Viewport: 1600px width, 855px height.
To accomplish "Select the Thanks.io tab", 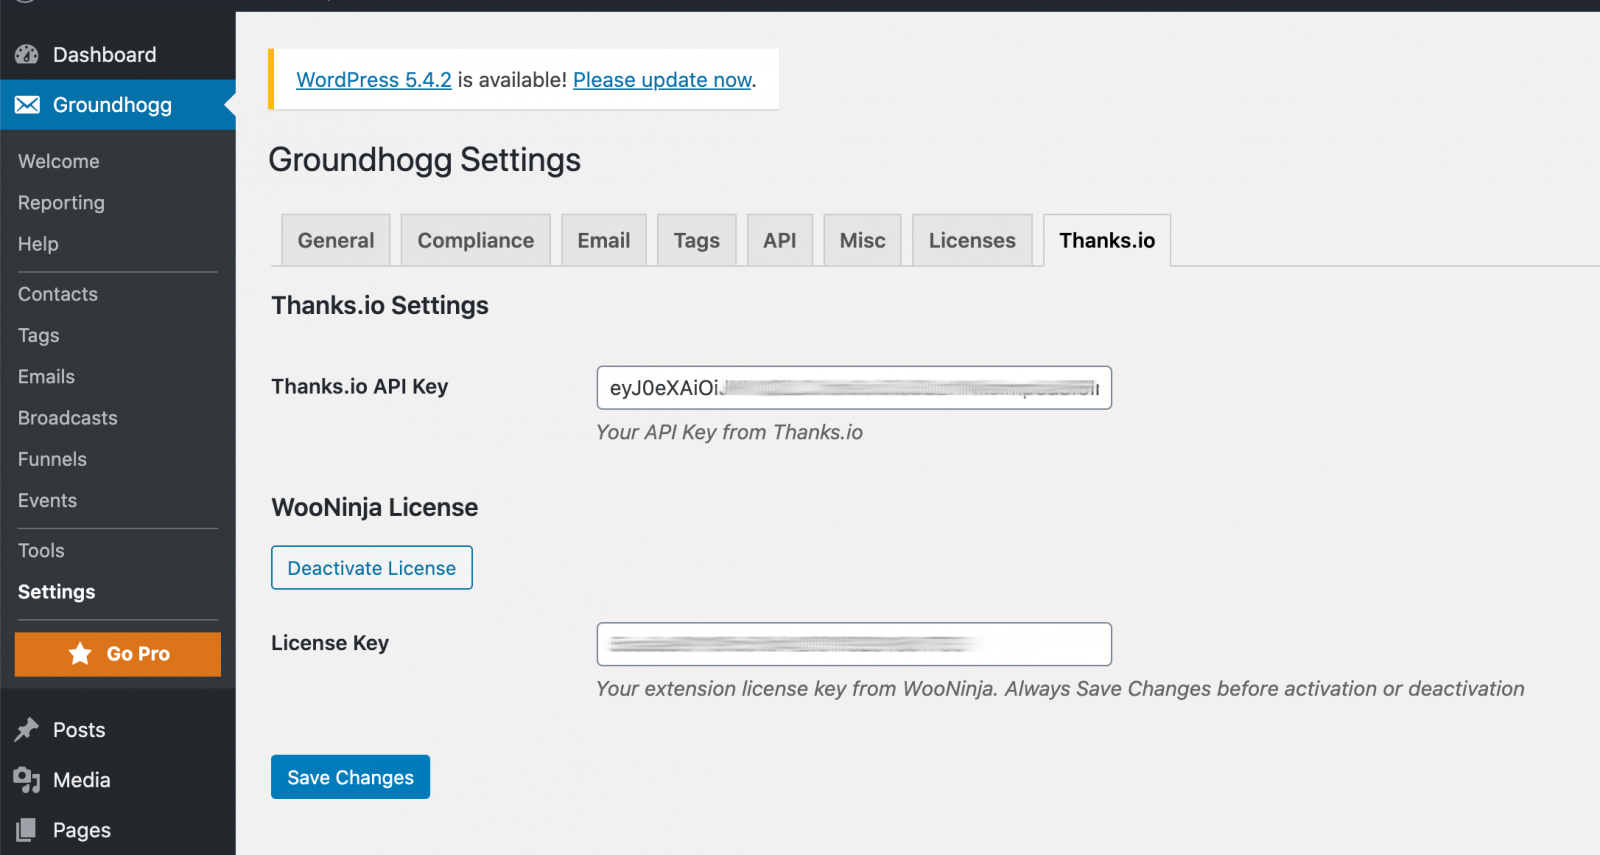I will (x=1107, y=240).
